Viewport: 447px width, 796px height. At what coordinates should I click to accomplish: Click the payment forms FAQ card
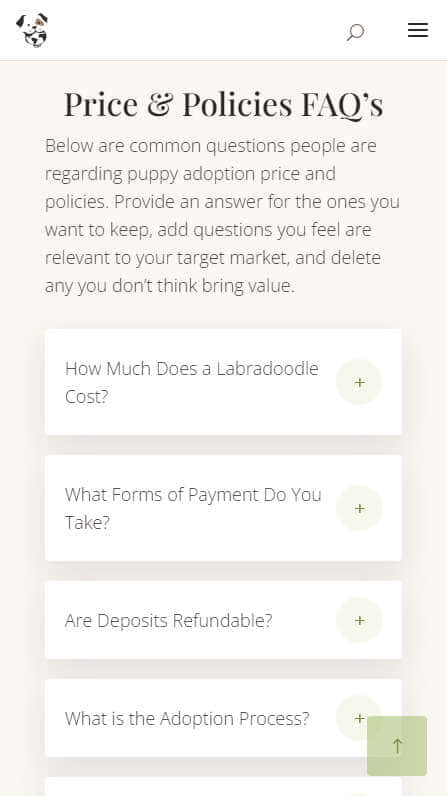point(223,508)
